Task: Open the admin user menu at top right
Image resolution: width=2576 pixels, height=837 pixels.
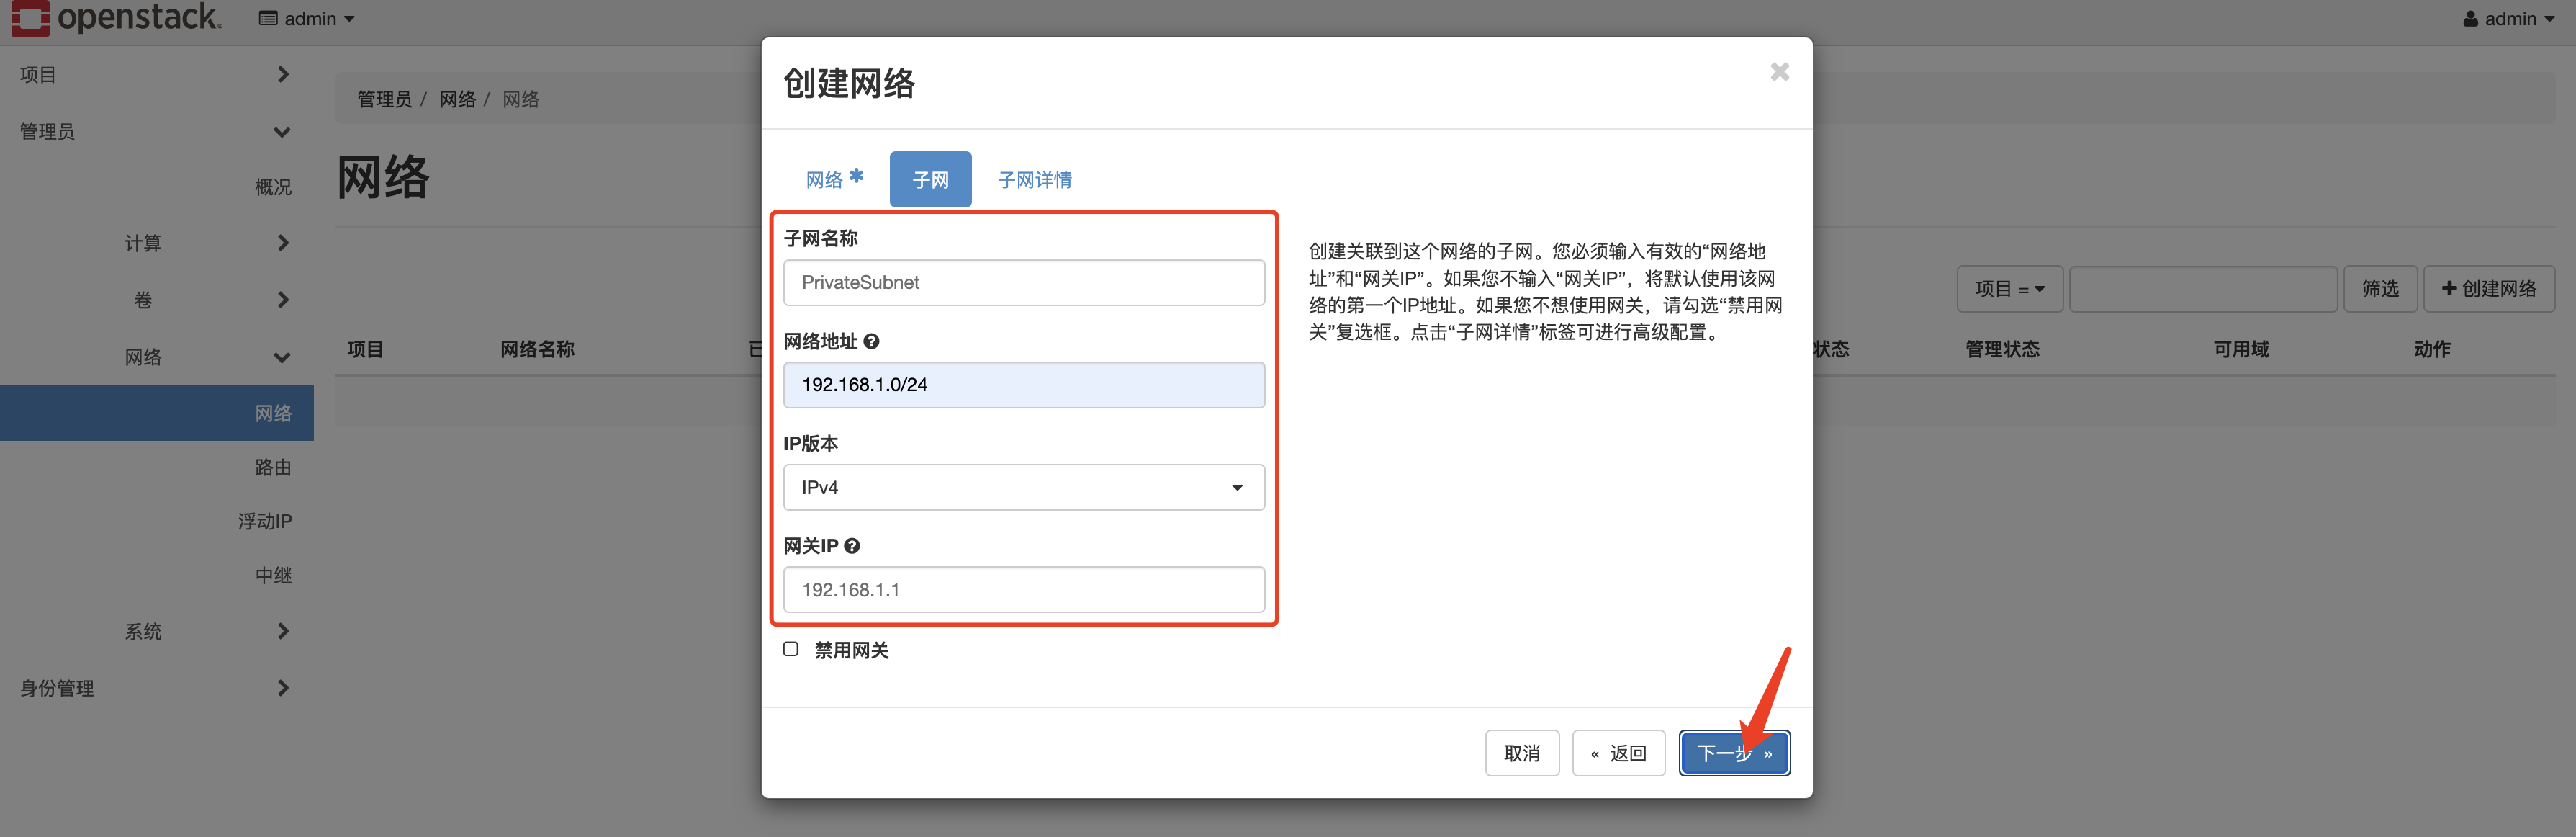Action: coord(2508,18)
